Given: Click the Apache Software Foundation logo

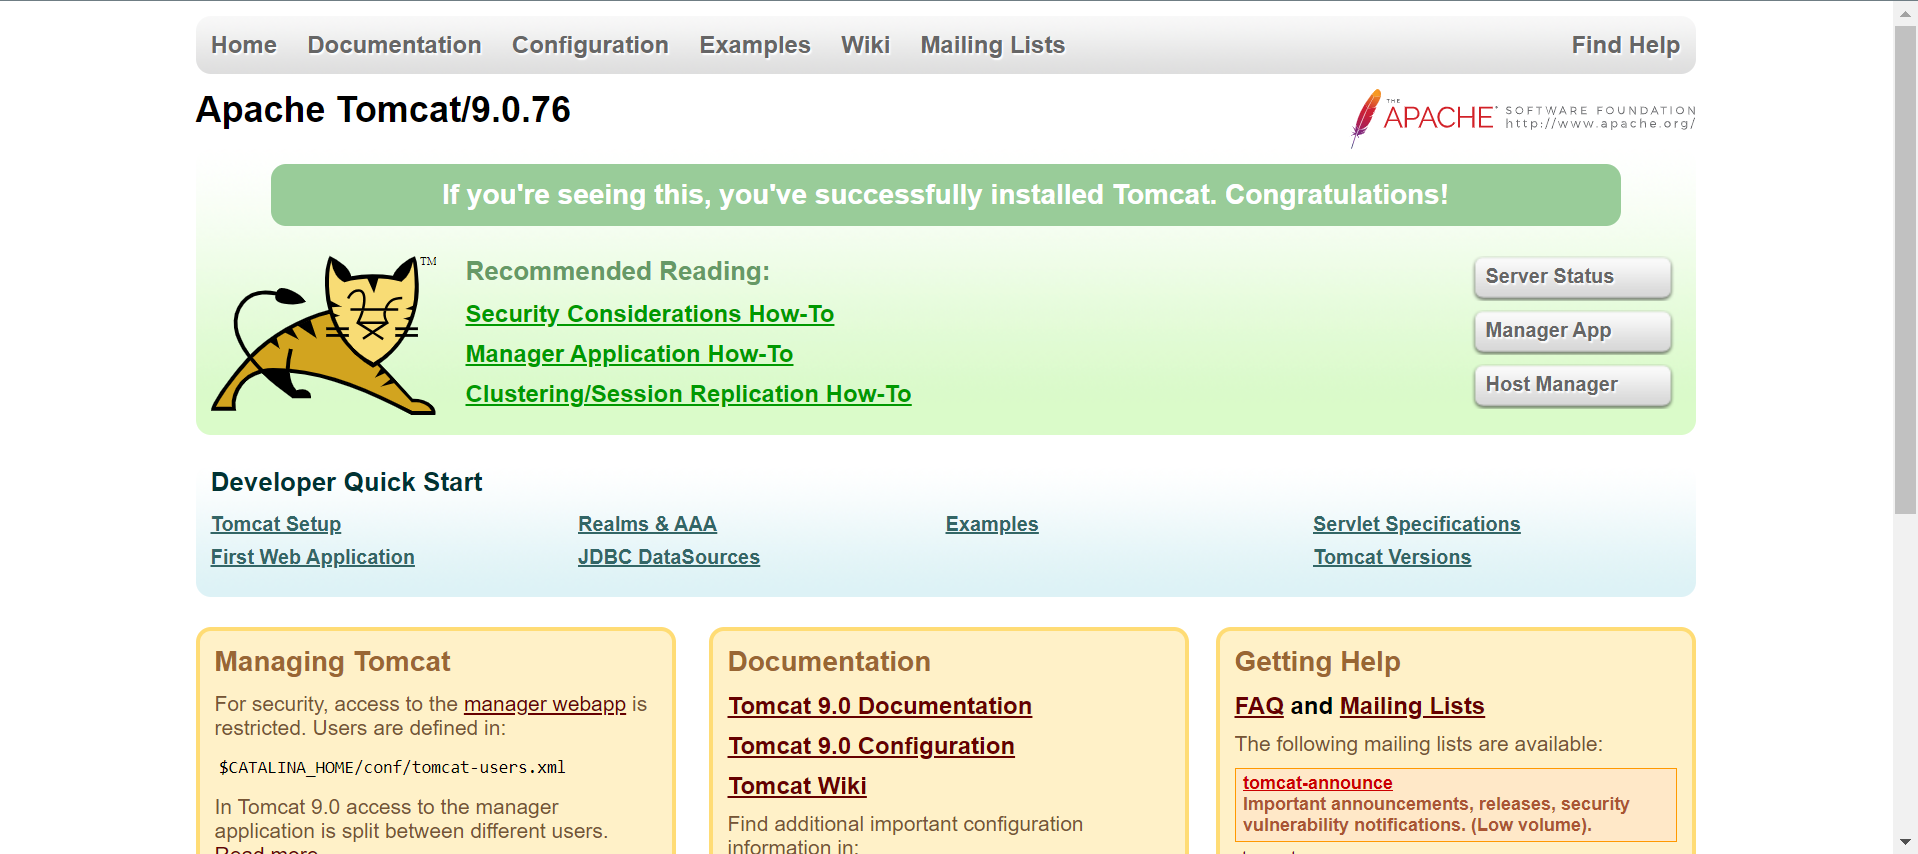Looking at the screenshot, I should [1522, 118].
